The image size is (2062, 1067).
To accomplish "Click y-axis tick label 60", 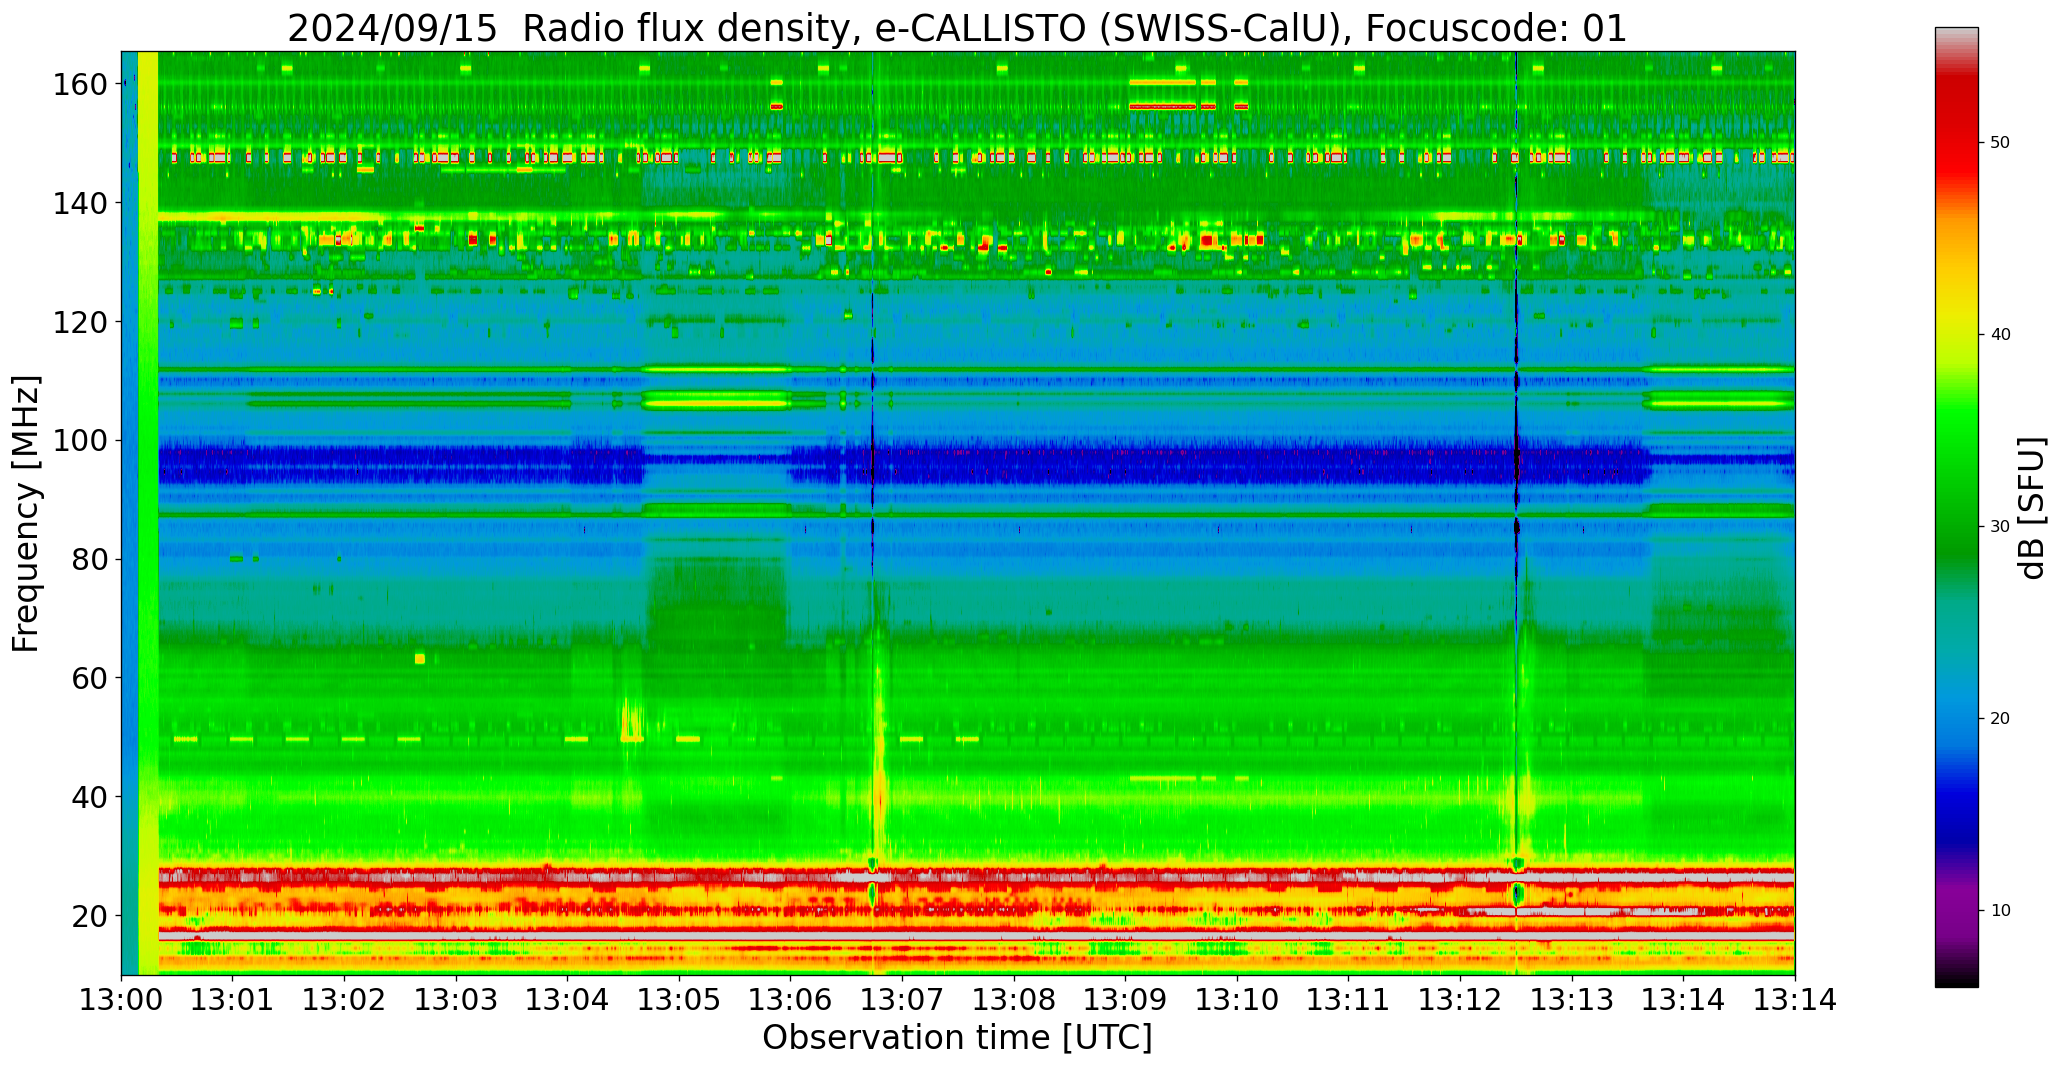I will click(90, 678).
